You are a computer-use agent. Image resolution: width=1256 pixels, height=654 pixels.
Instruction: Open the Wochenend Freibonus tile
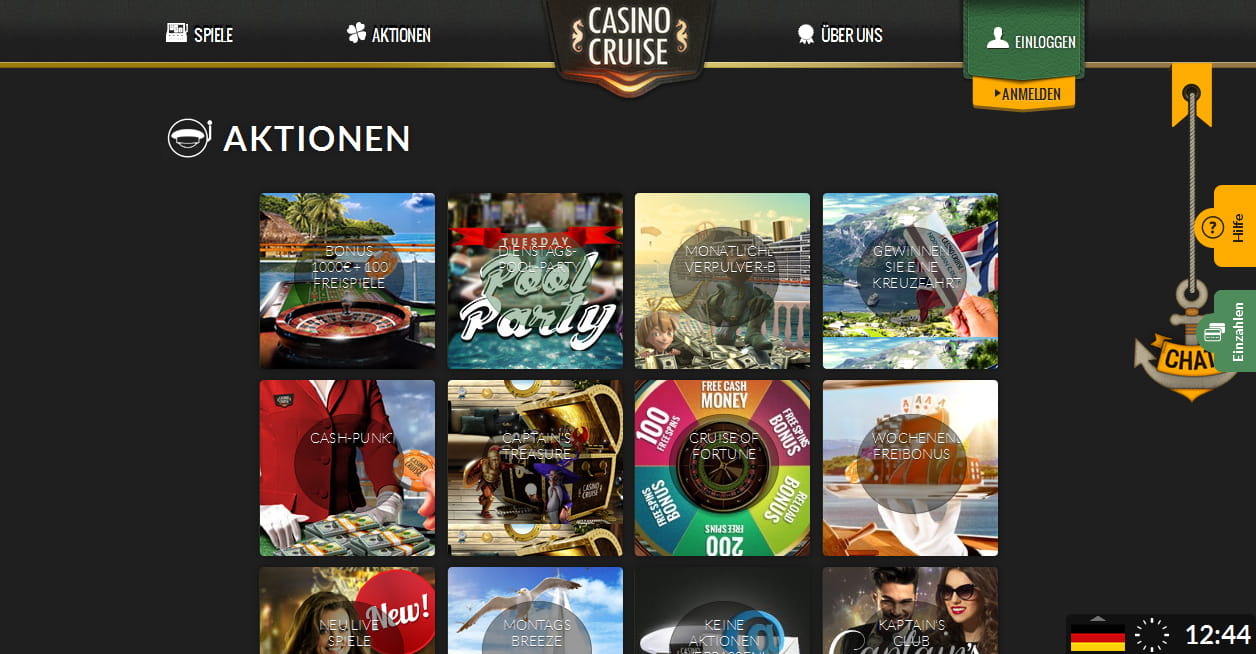click(910, 468)
